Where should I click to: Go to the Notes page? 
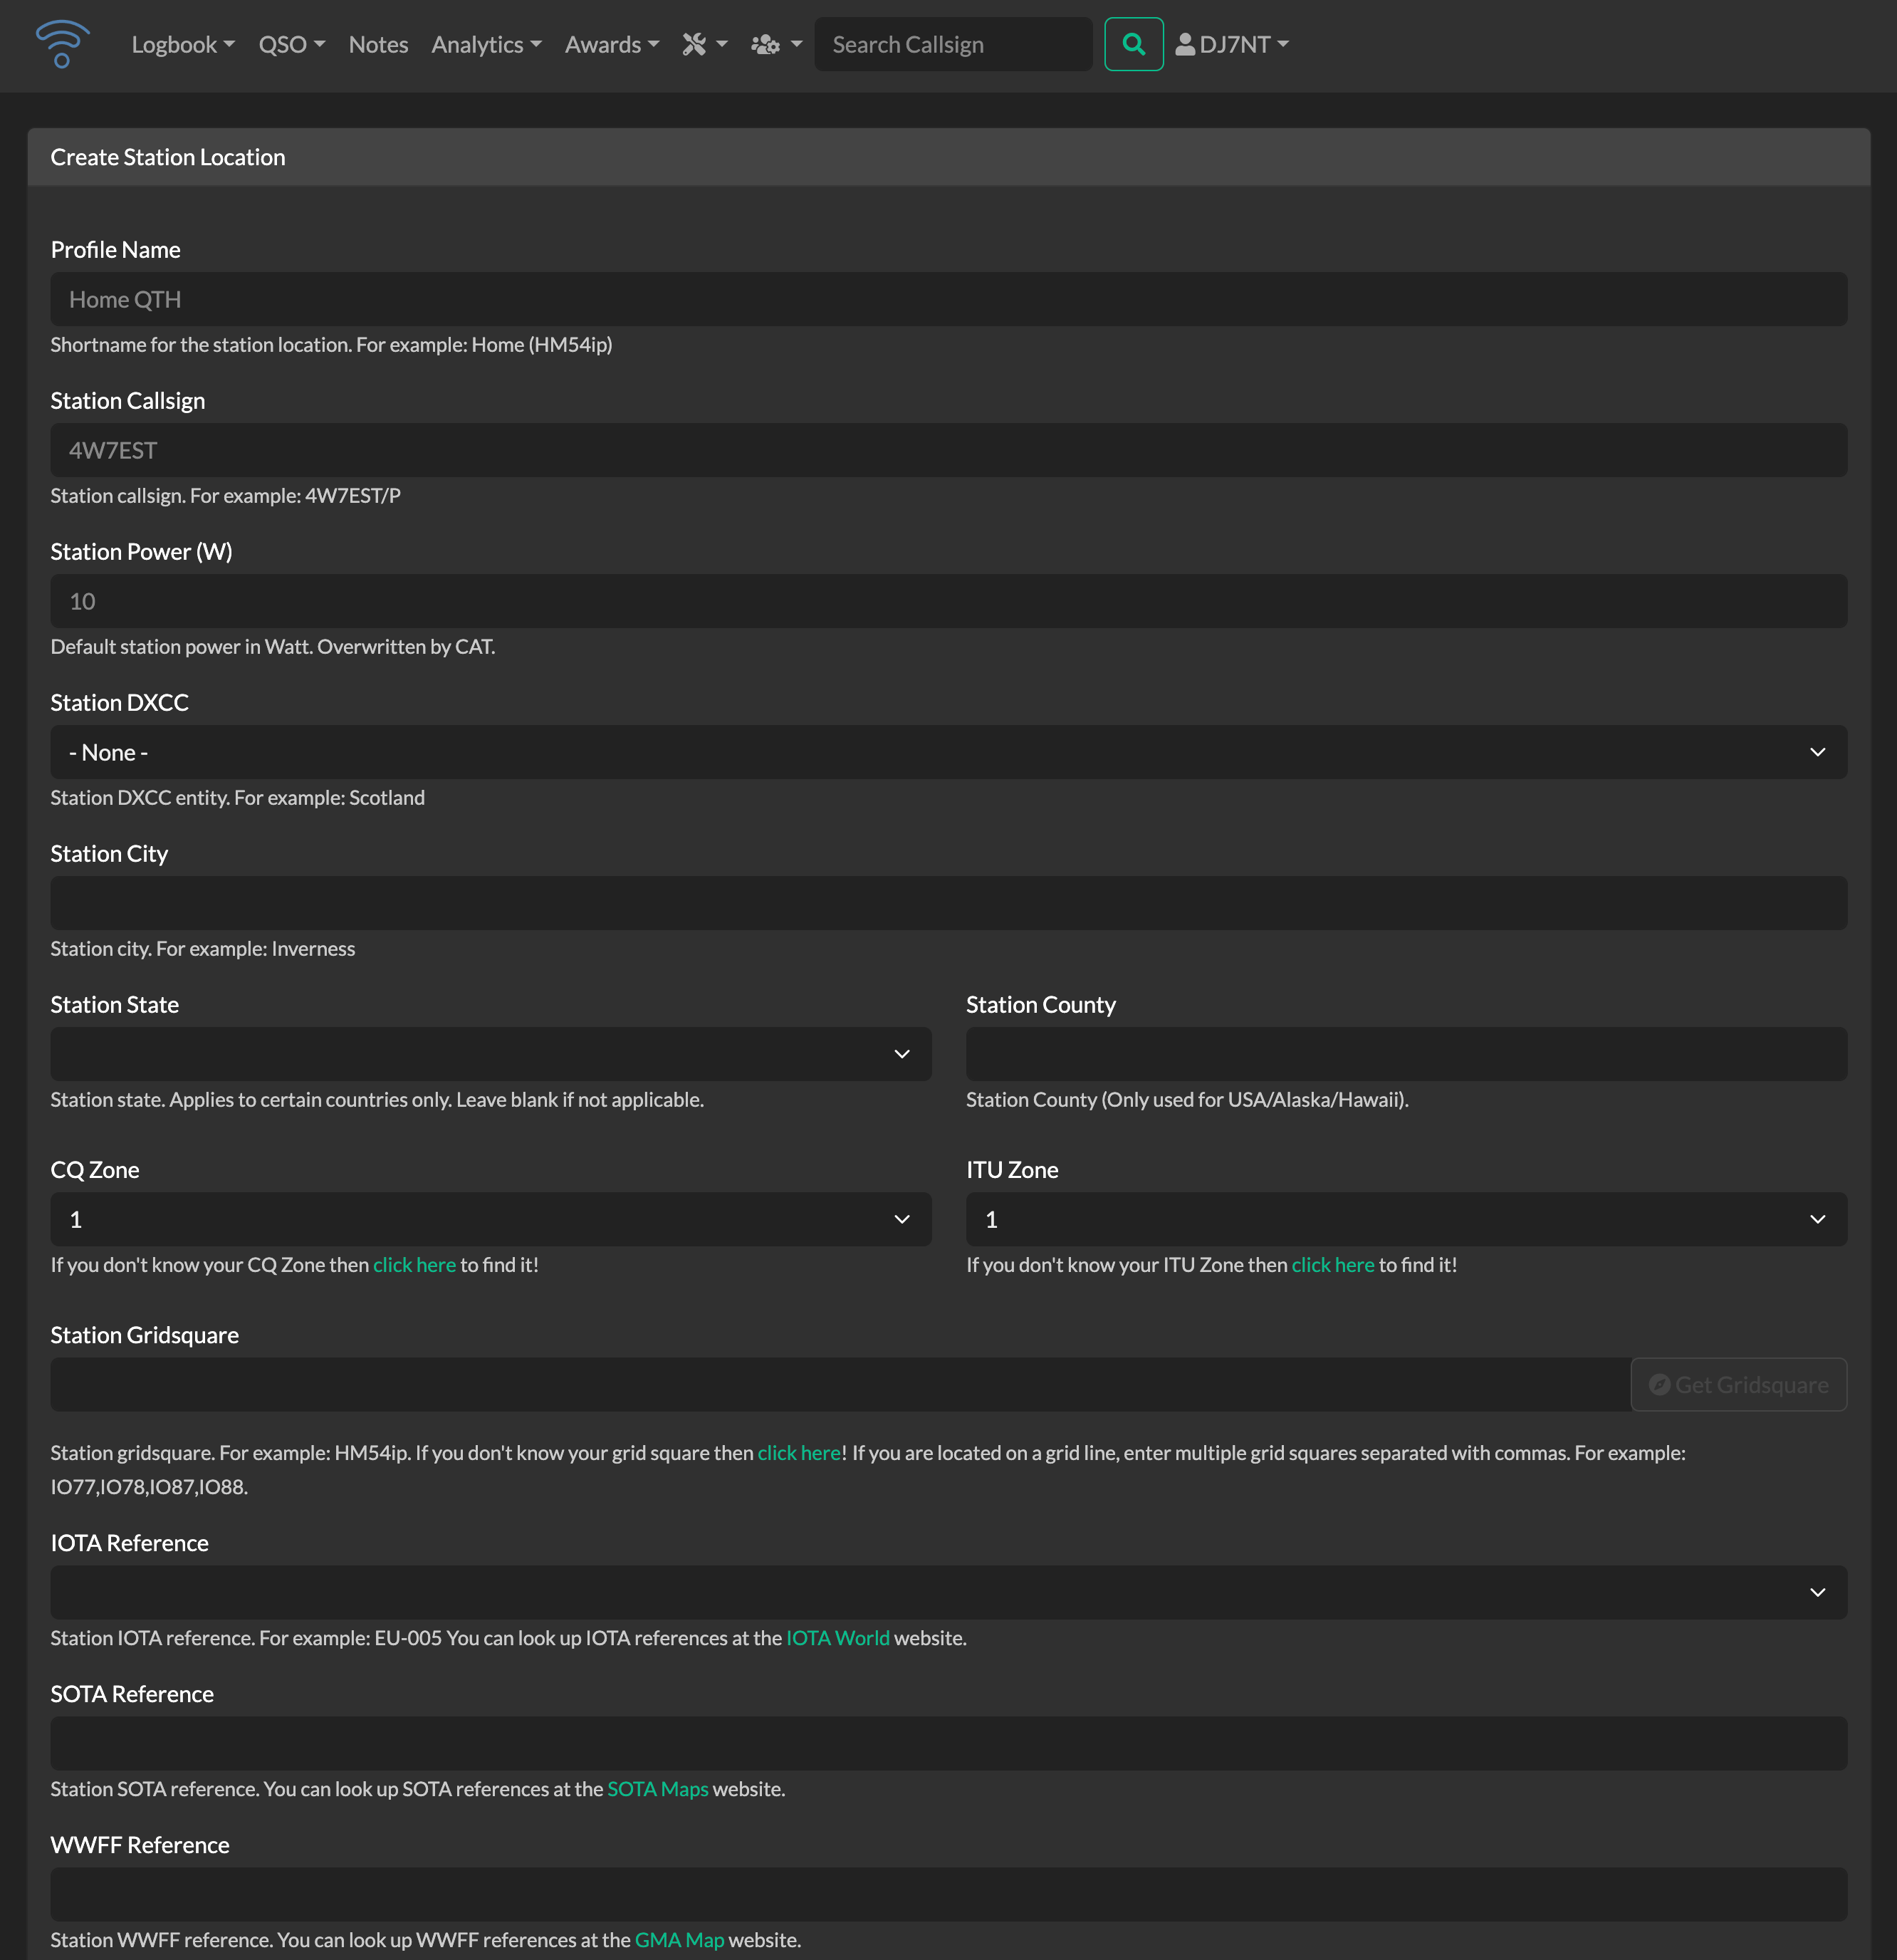378,44
